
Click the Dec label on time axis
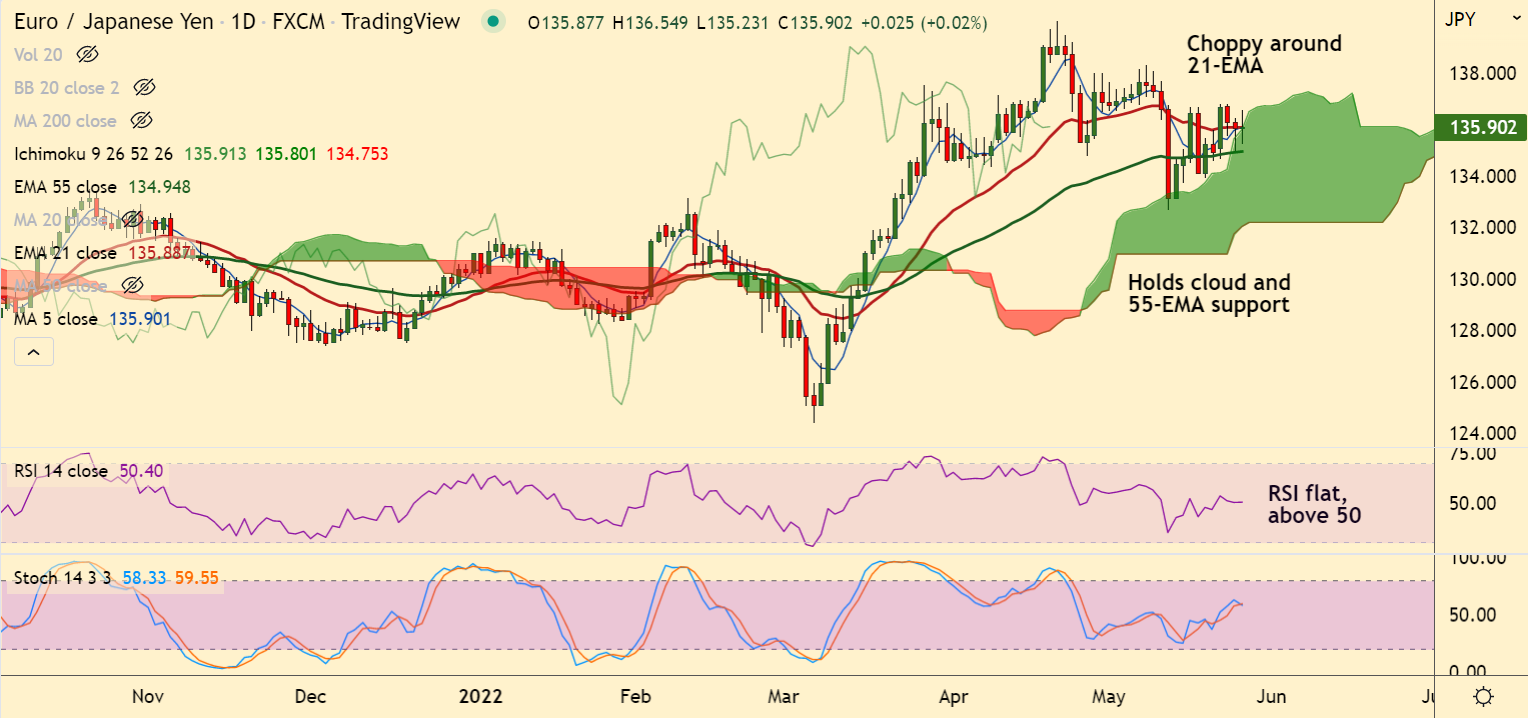pyautogui.click(x=311, y=695)
